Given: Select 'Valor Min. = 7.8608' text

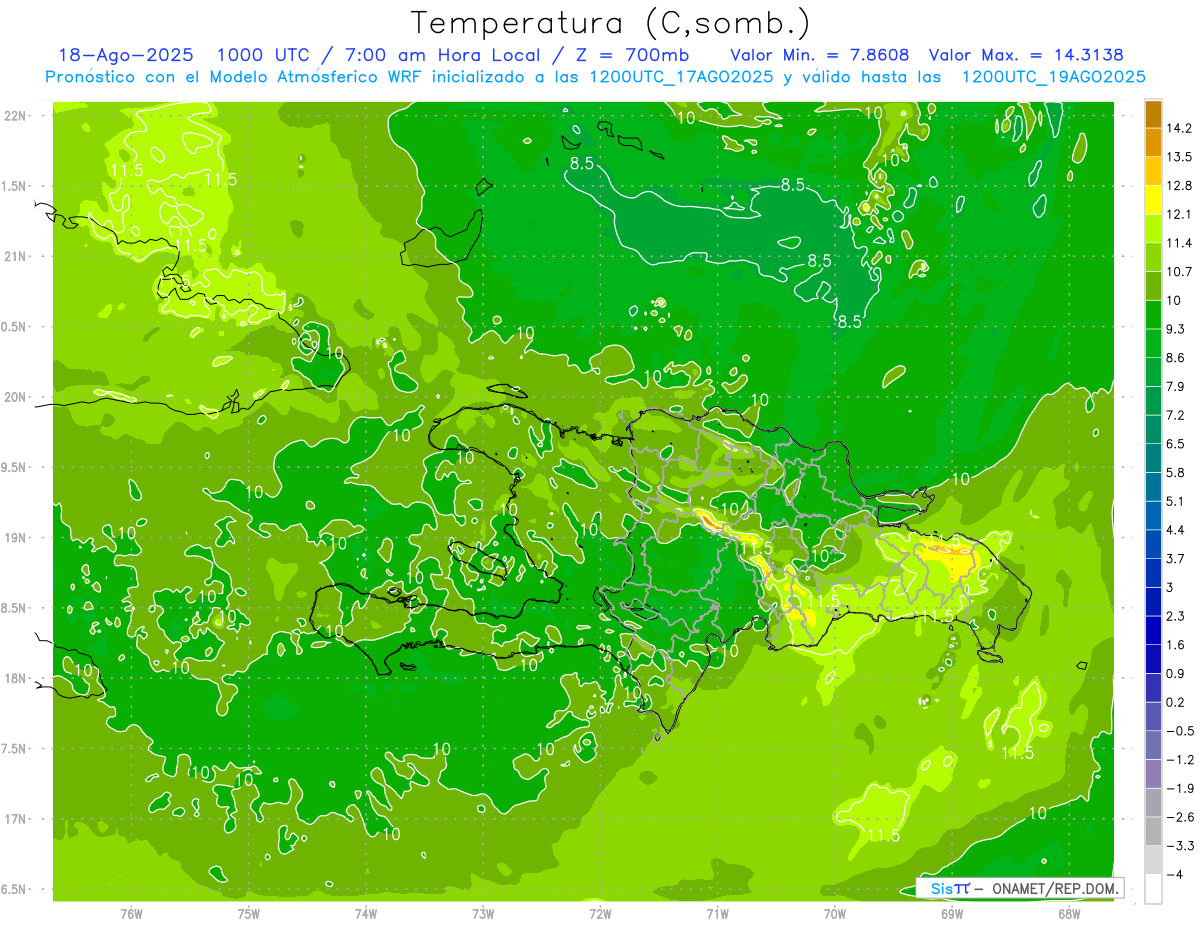Looking at the screenshot, I should 821,55.
